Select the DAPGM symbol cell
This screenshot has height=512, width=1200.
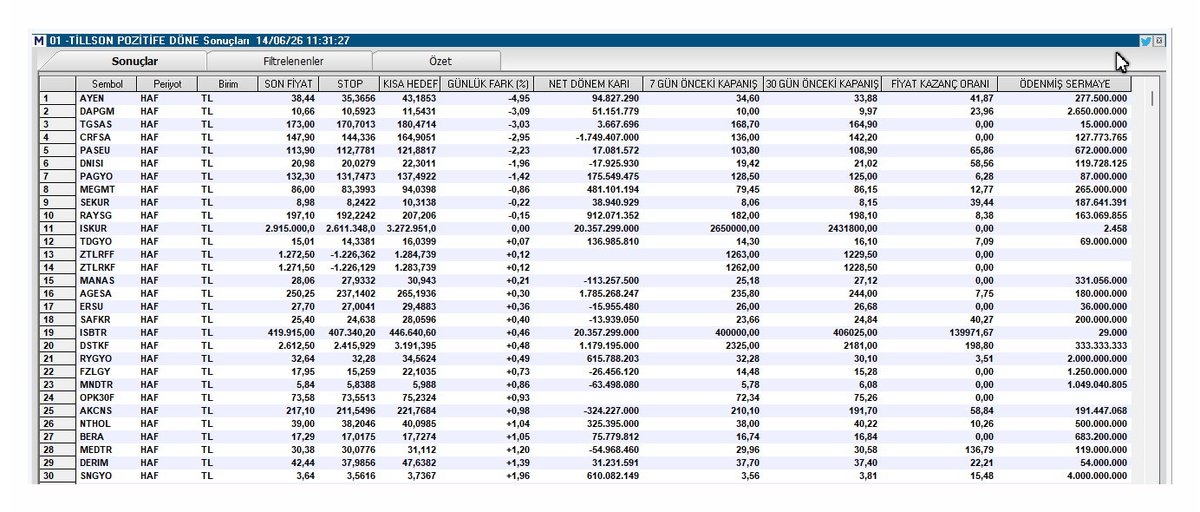[107, 112]
